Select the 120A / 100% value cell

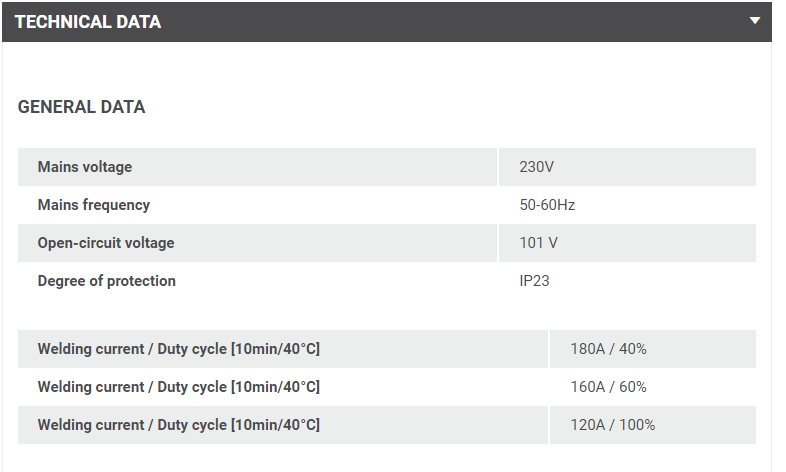(x=612, y=425)
